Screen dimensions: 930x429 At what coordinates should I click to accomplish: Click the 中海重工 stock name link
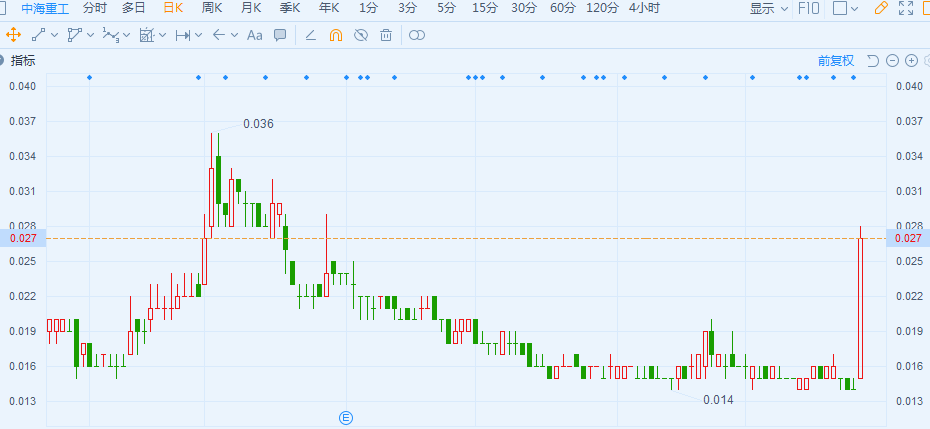[45, 8]
